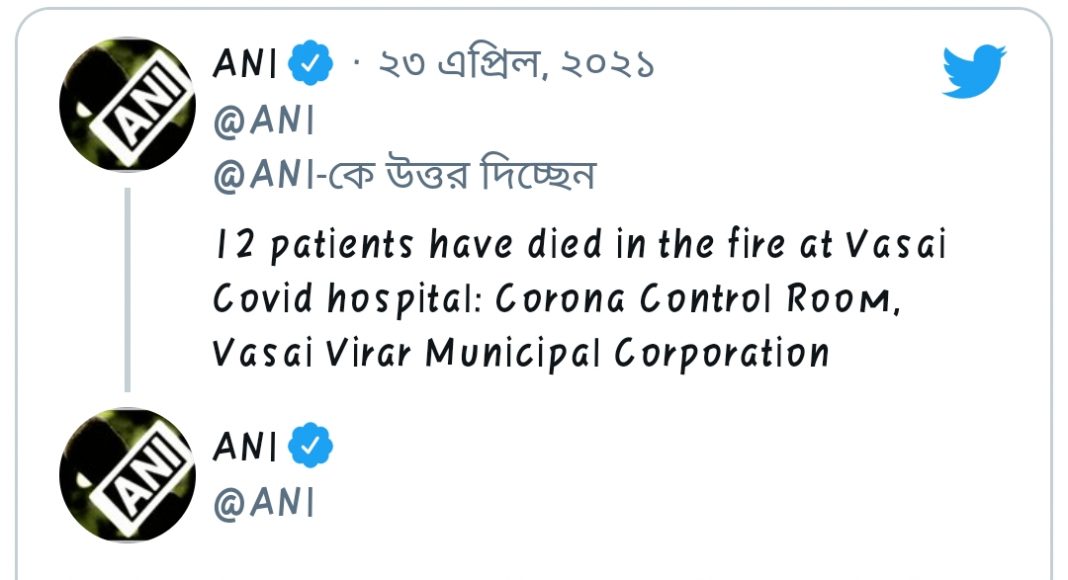The height and width of the screenshot is (580, 1068).
Task: Click the @ANI mention in the reply line
Action: pos(263,176)
